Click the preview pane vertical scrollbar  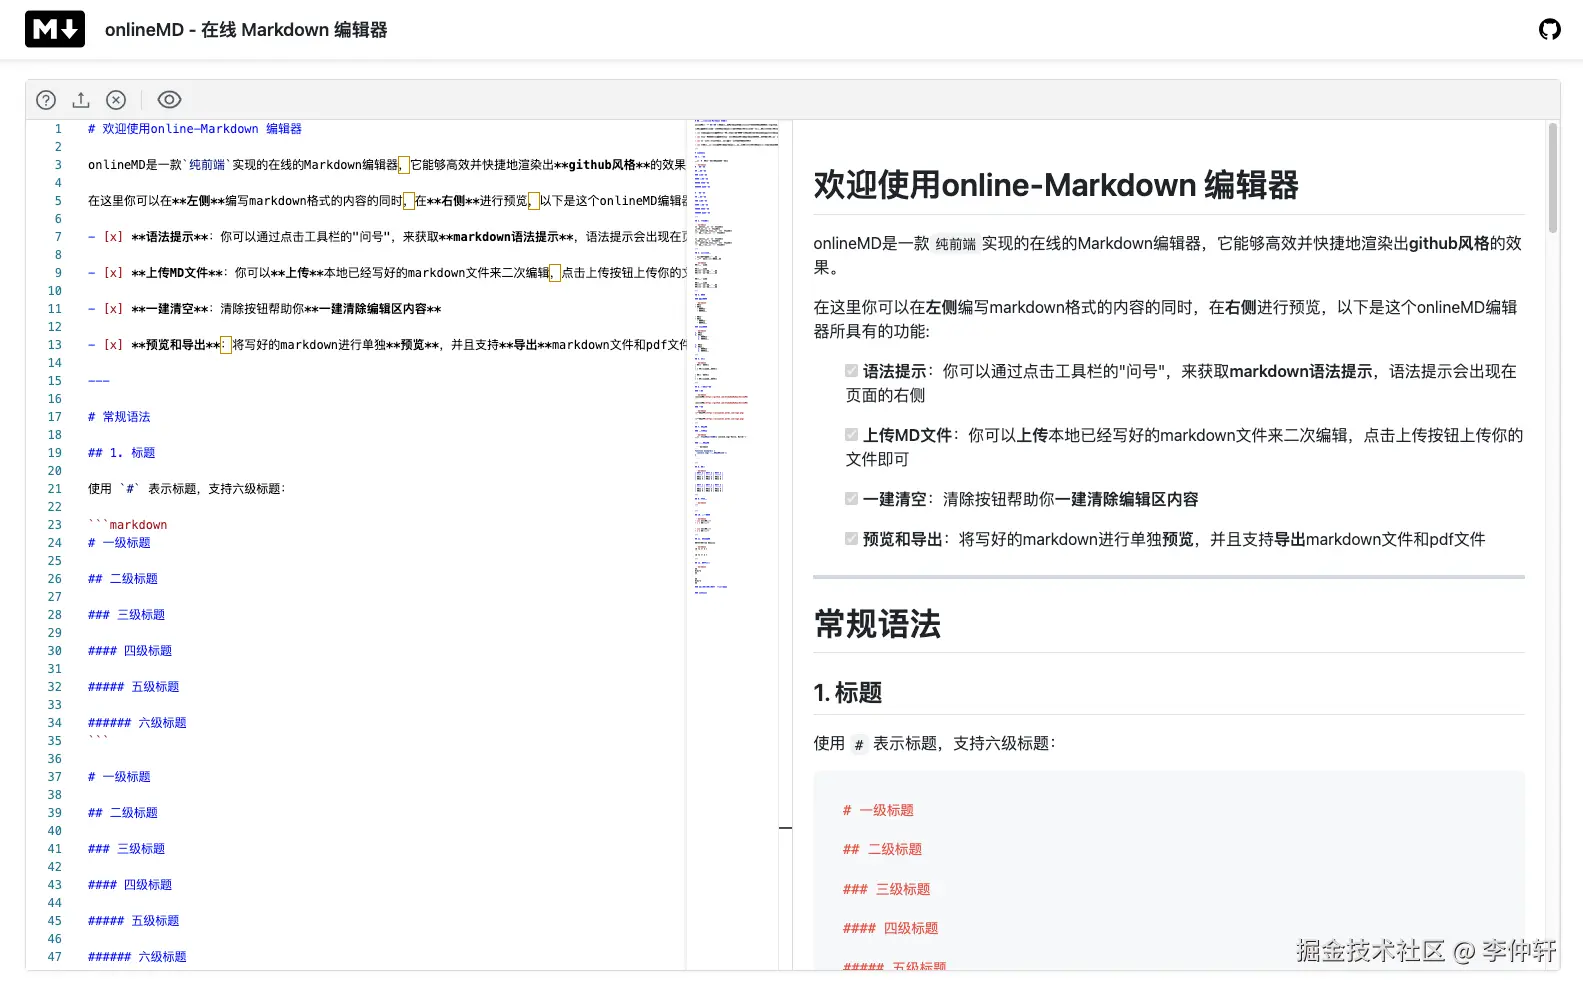[1552, 178]
